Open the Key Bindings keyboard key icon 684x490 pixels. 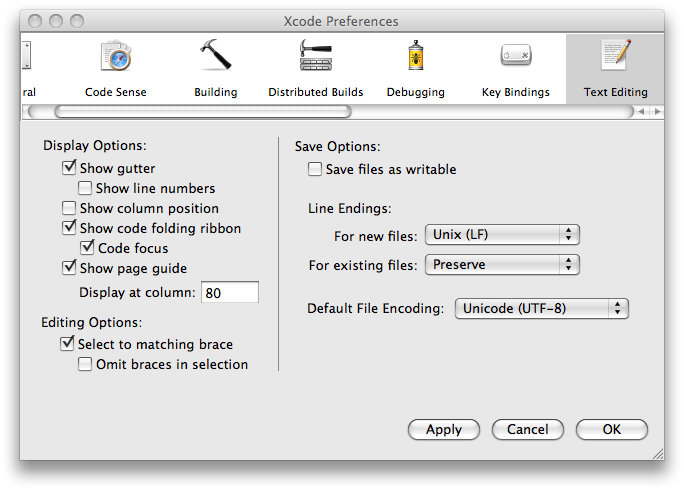tap(516, 55)
